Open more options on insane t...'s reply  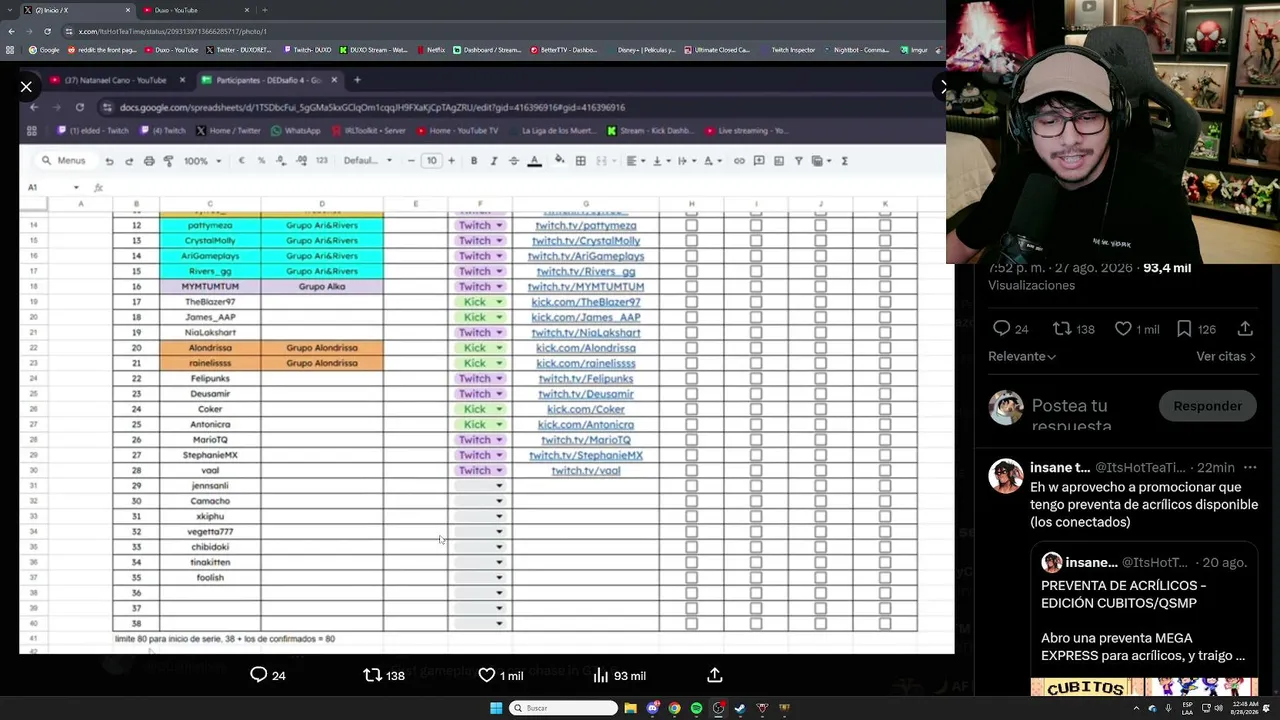[1250, 467]
